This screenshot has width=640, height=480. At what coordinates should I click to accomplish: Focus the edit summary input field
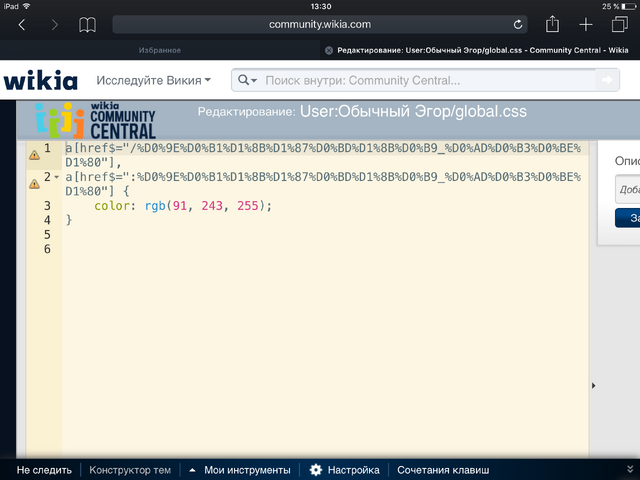tap(627, 189)
